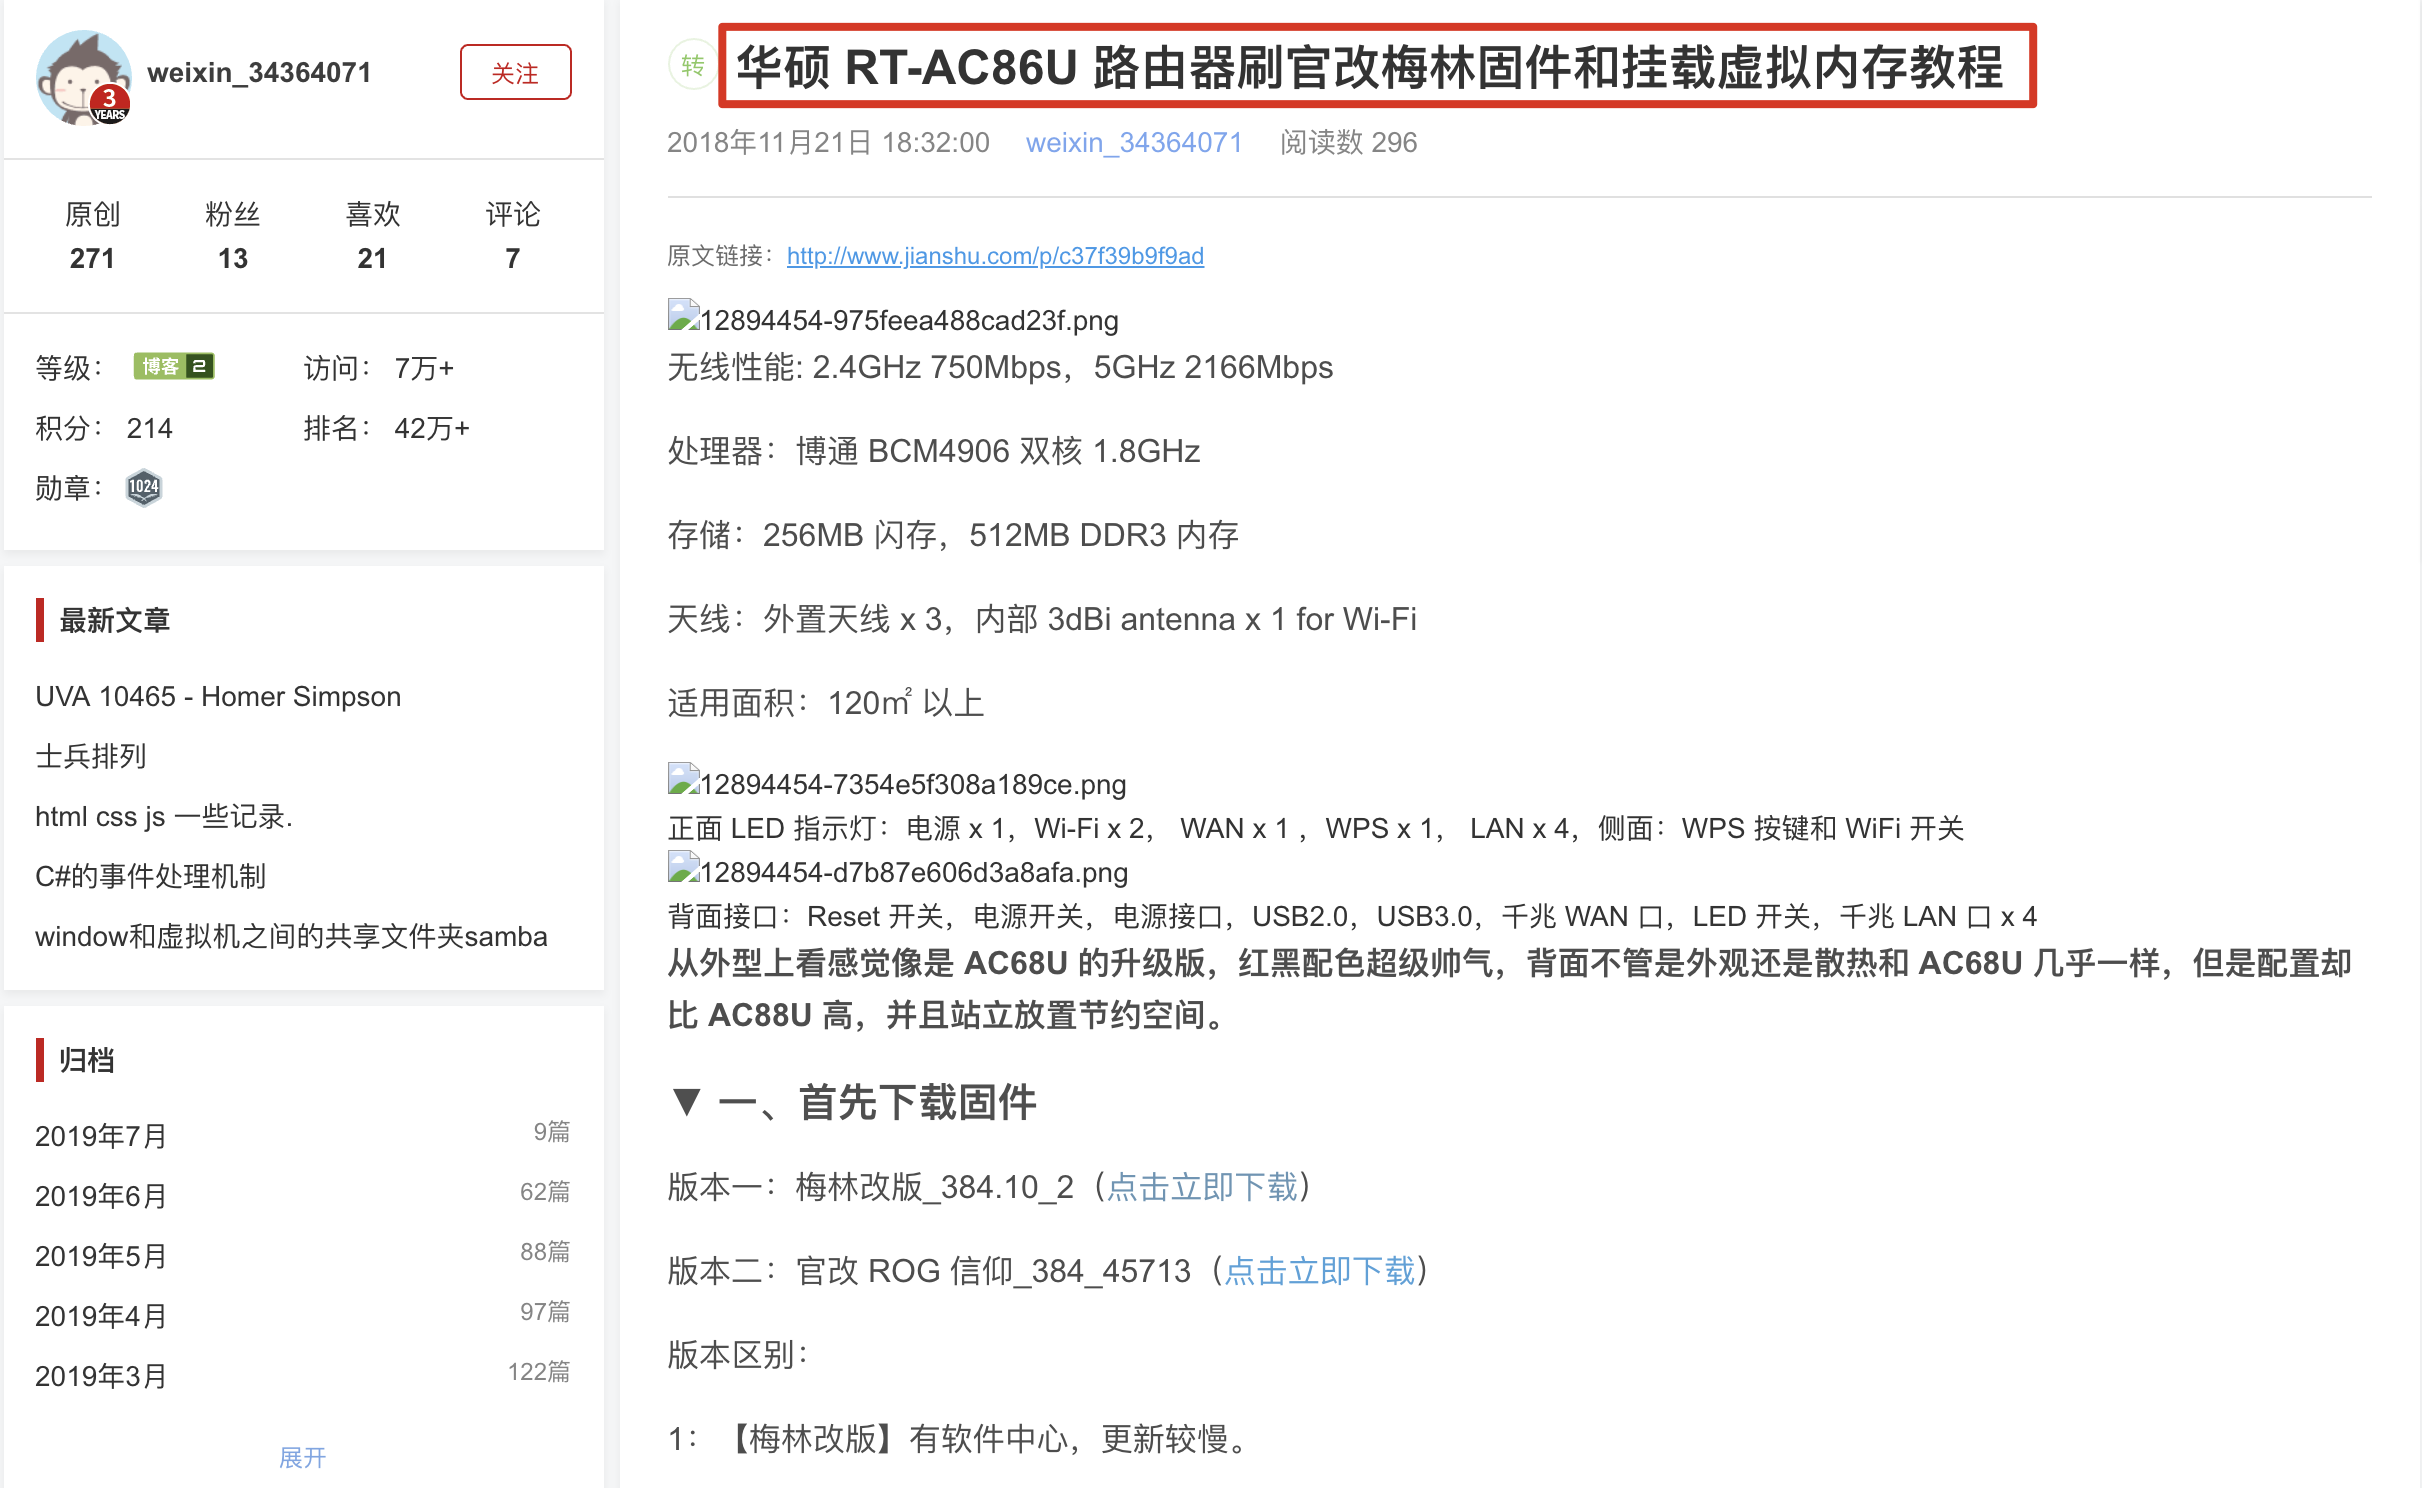
Task: Open the jianshu.com original article link
Action: tap(995, 256)
